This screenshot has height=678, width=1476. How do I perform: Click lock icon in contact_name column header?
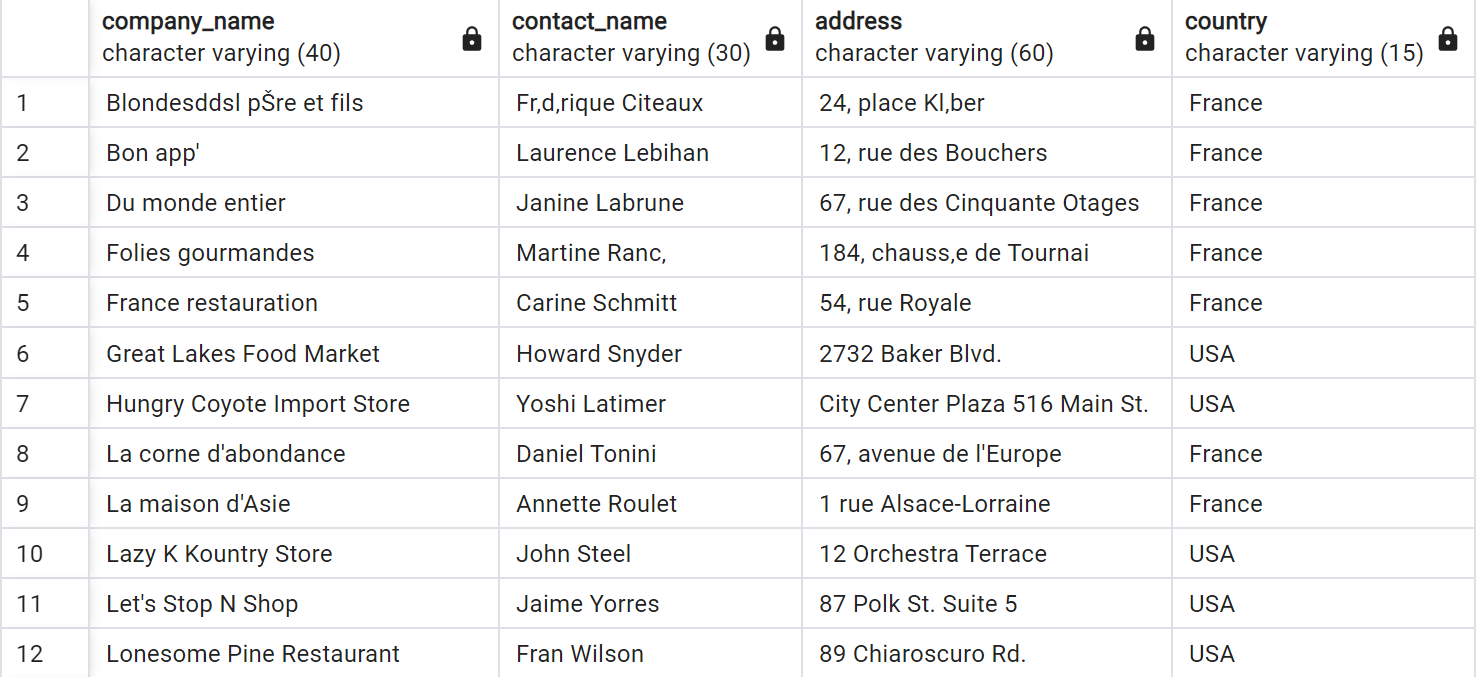(775, 39)
